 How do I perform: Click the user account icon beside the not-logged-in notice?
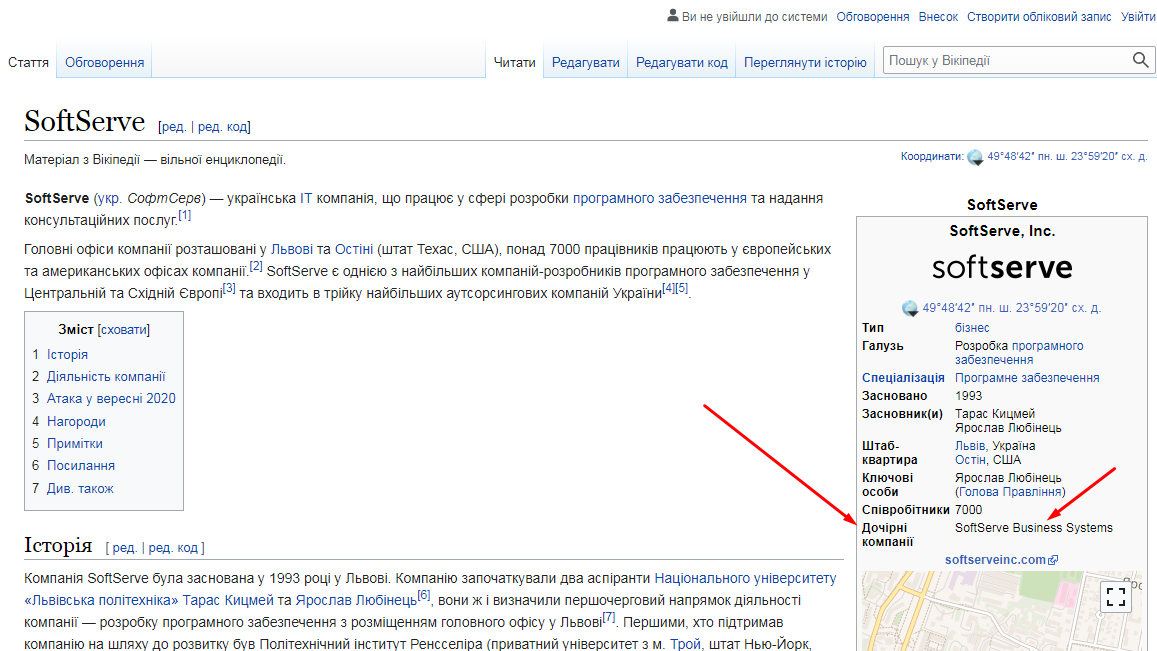click(672, 16)
